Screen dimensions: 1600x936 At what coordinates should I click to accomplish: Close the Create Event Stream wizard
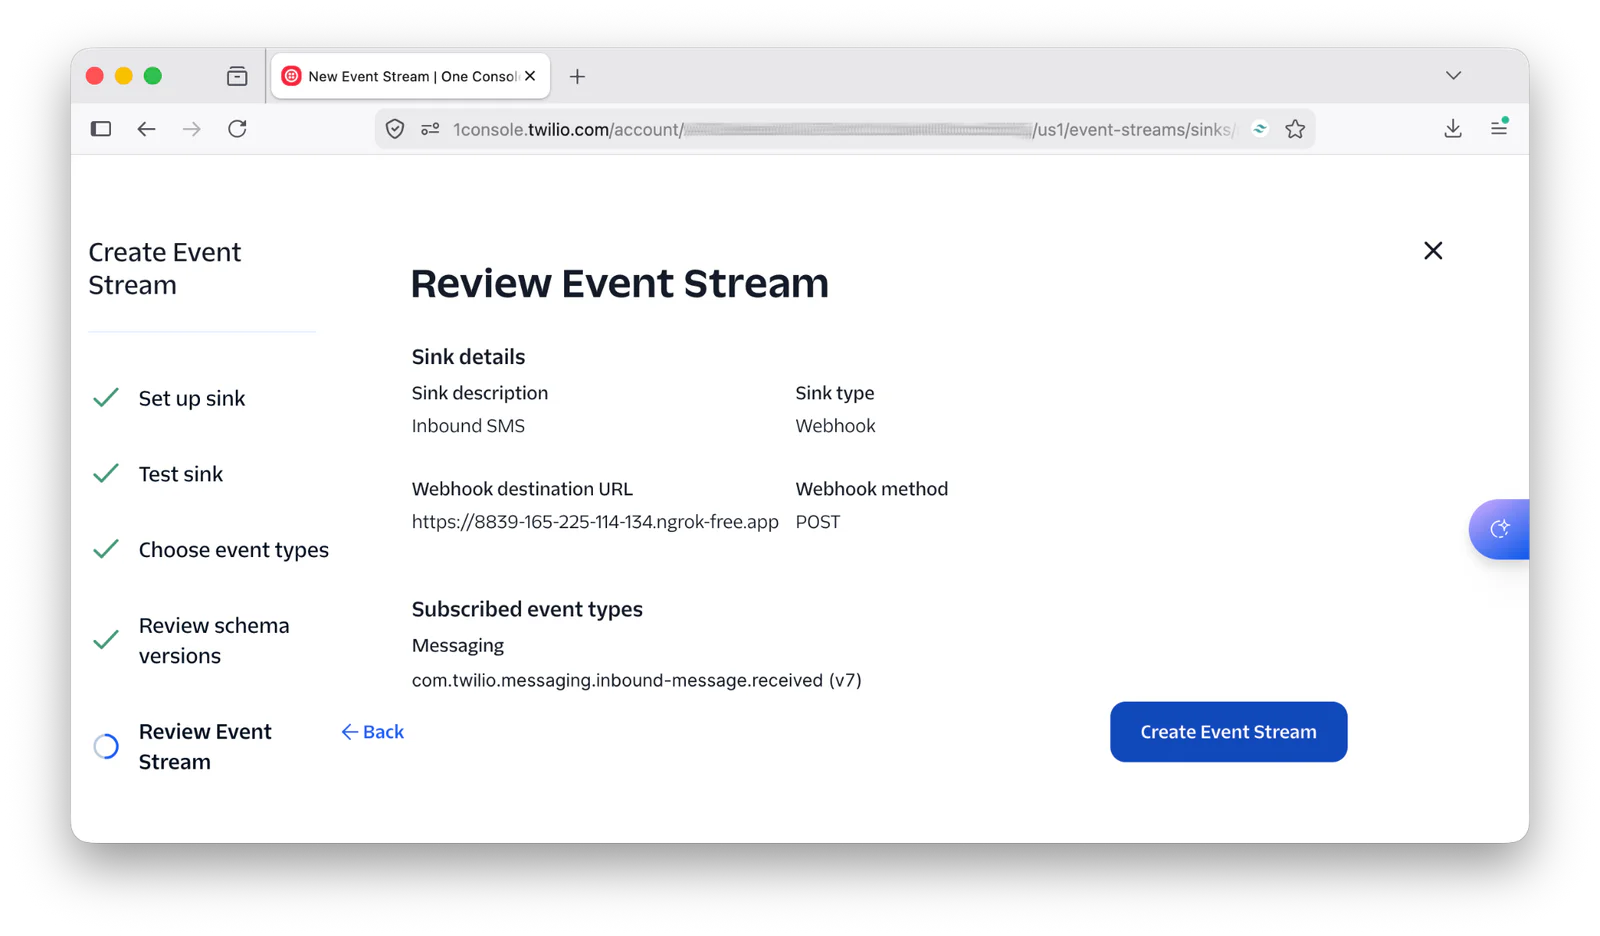[x=1433, y=250]
